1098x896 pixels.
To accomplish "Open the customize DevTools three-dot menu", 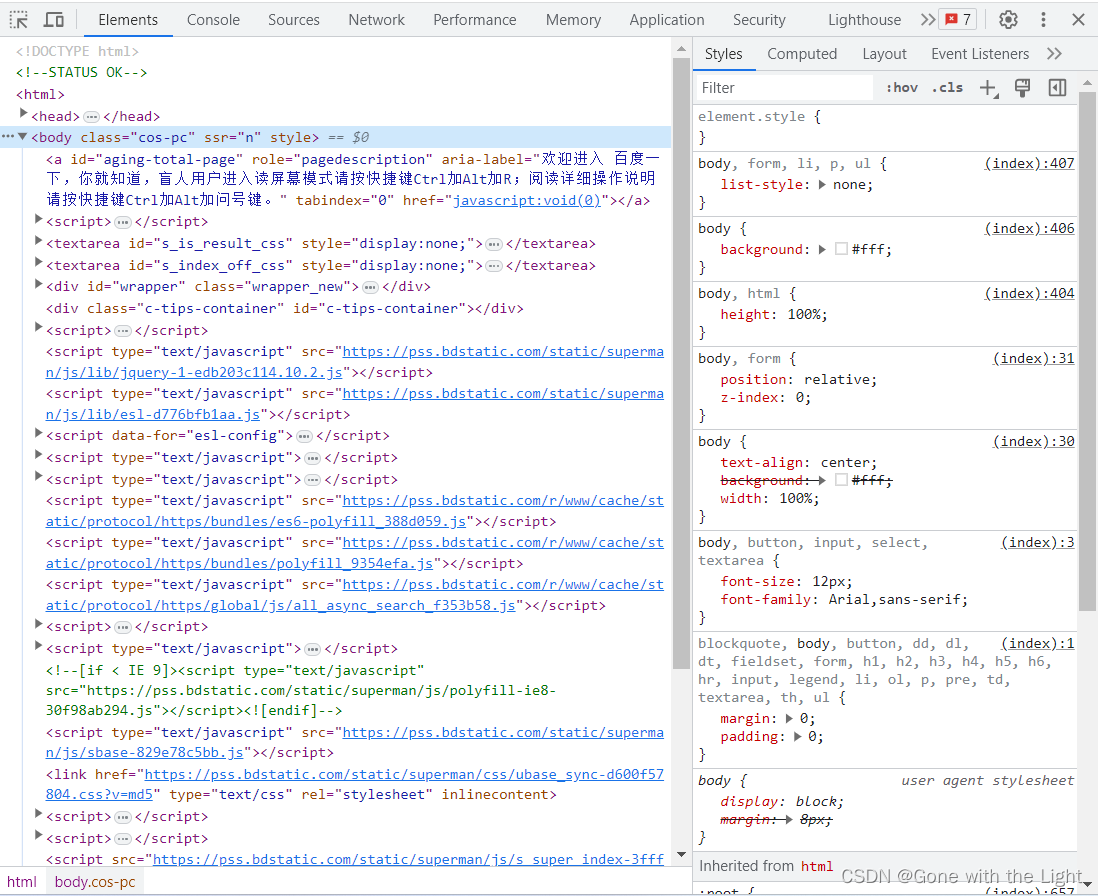I will click(1043, 20).
